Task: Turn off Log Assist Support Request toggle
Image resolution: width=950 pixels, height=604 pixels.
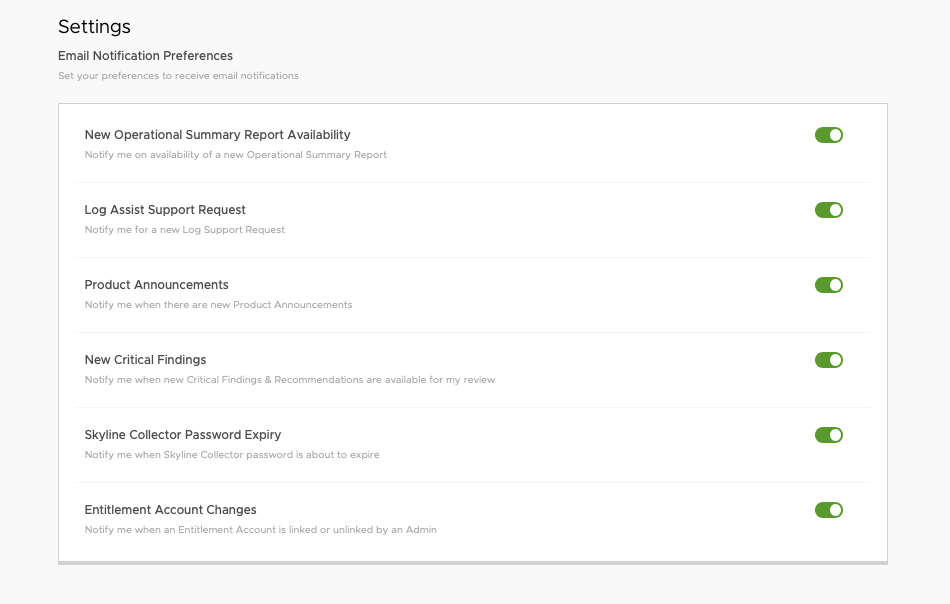Action: click(828, 210)
